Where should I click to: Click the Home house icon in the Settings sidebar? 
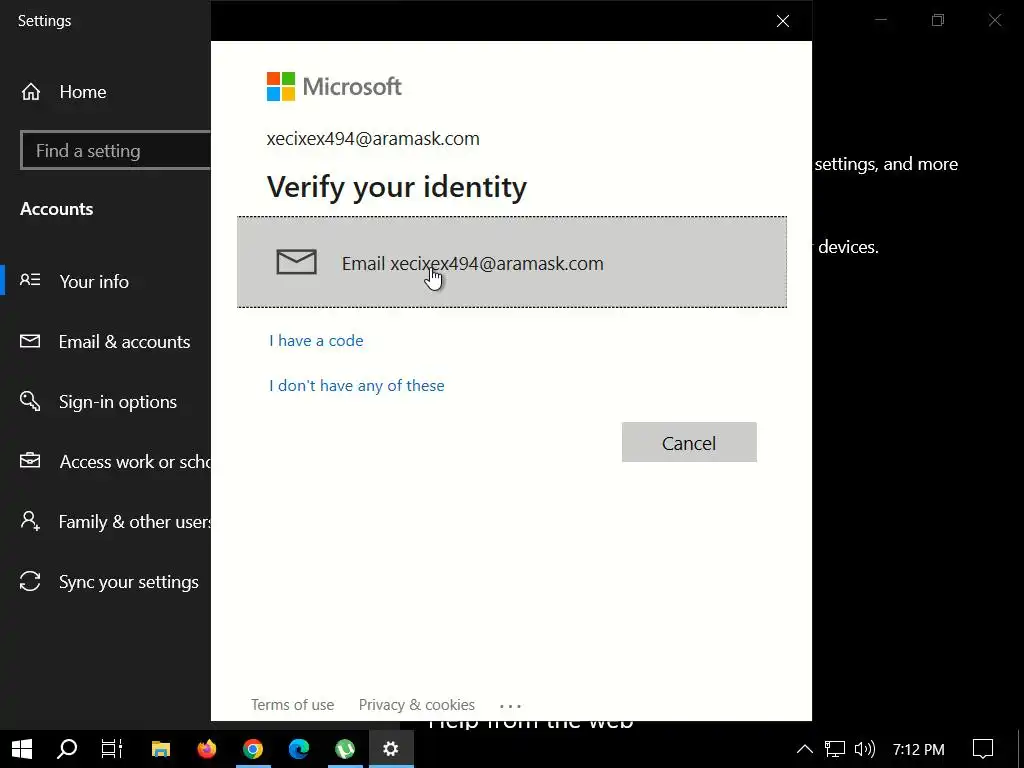pyautogui.click(x=31, y=92)
